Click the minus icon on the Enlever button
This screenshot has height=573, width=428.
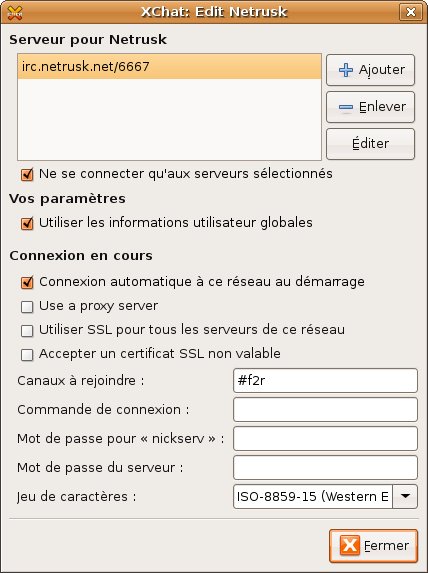pos(346,107)
